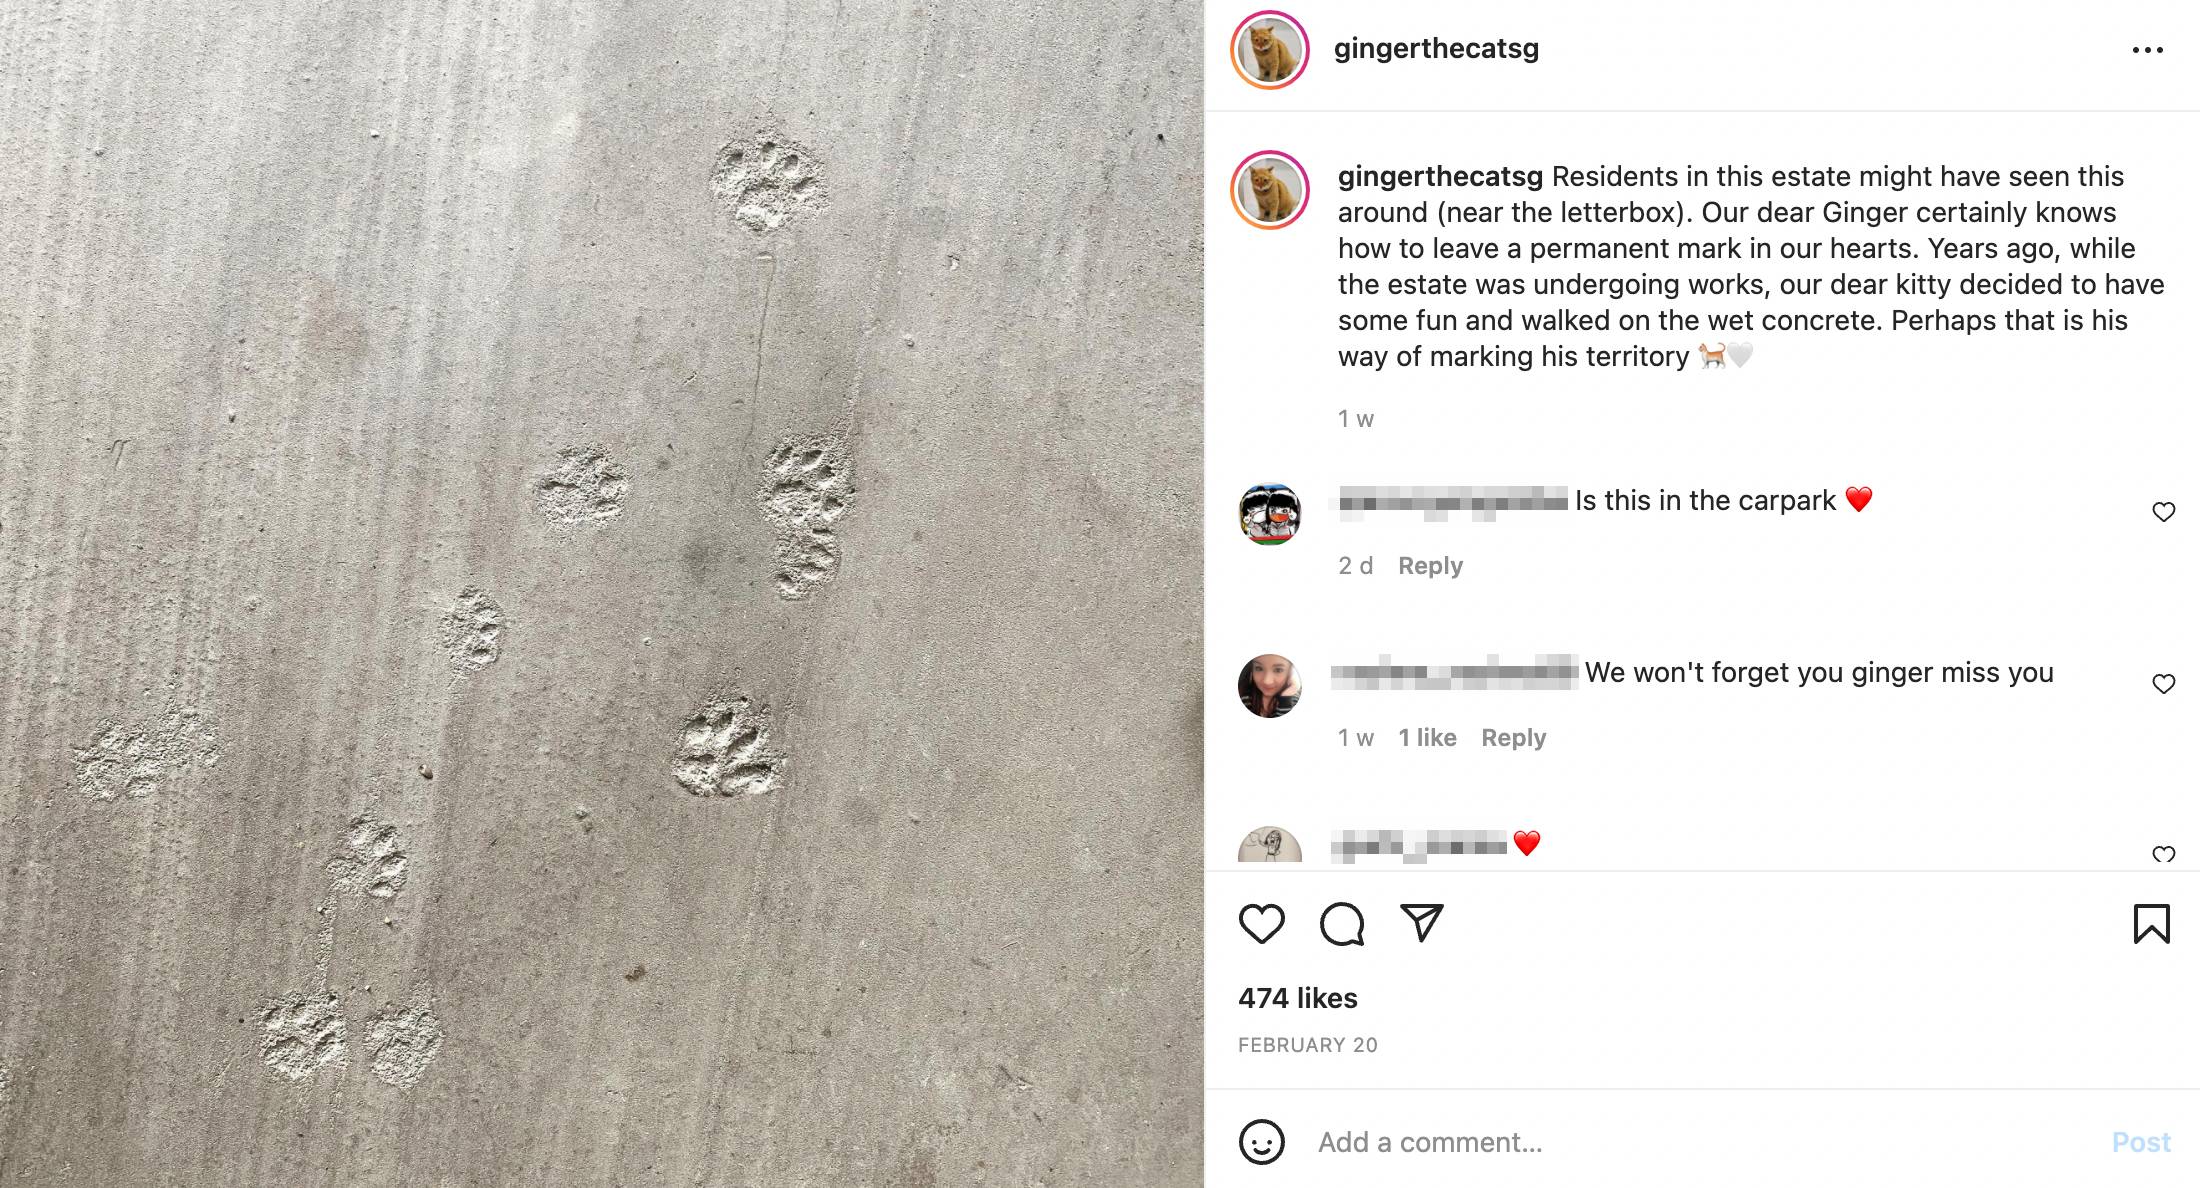This screenshot has height=1188, width=2200.
Task: Open the three-dots more options menu
Action: pos(2147,50)
